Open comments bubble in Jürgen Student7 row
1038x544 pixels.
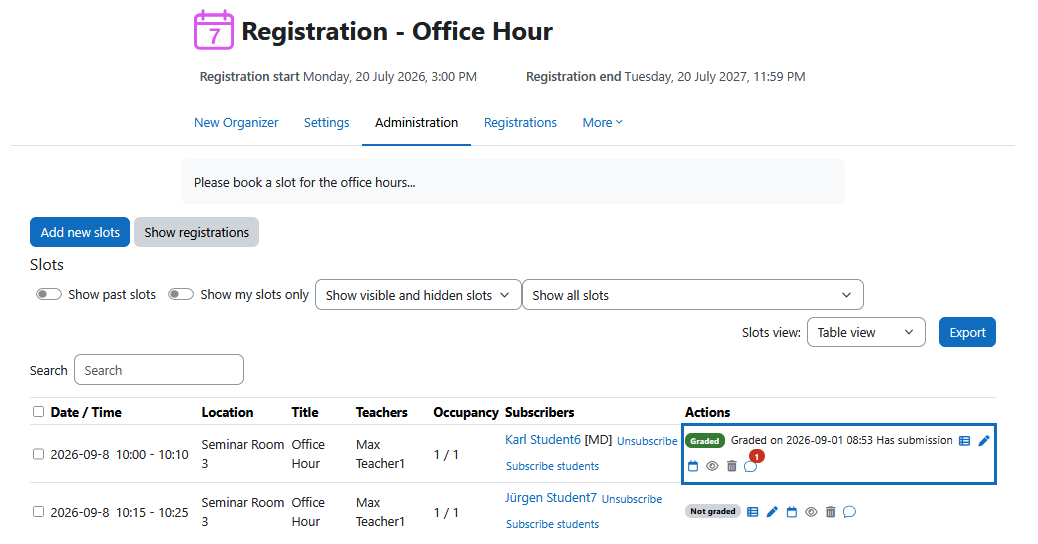coord(850,512)
